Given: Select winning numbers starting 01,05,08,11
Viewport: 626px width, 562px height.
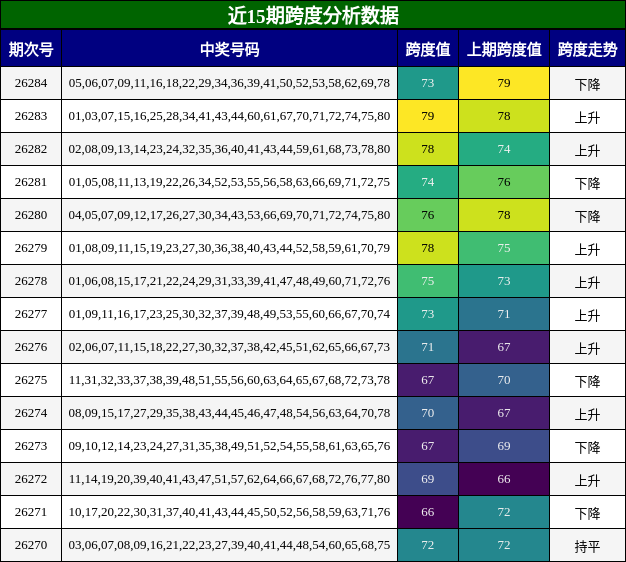Looking at the screenshot, I should pyautogui.click(x=229, y=182).
